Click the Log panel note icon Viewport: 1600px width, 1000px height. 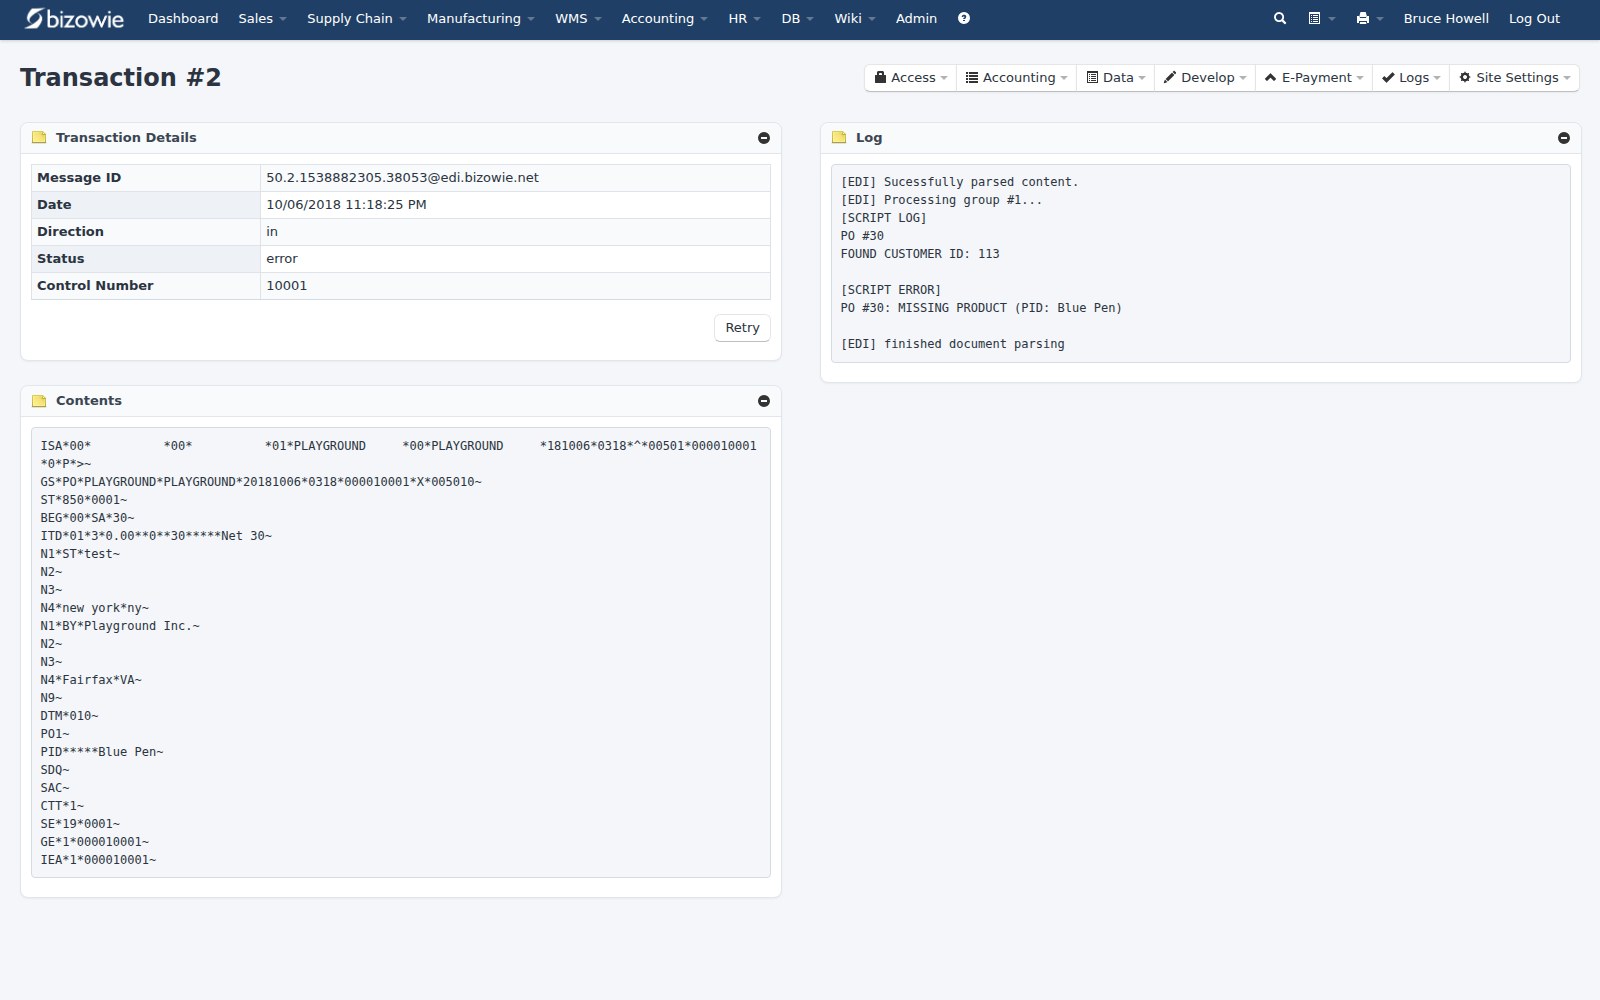tap(839, 138)
